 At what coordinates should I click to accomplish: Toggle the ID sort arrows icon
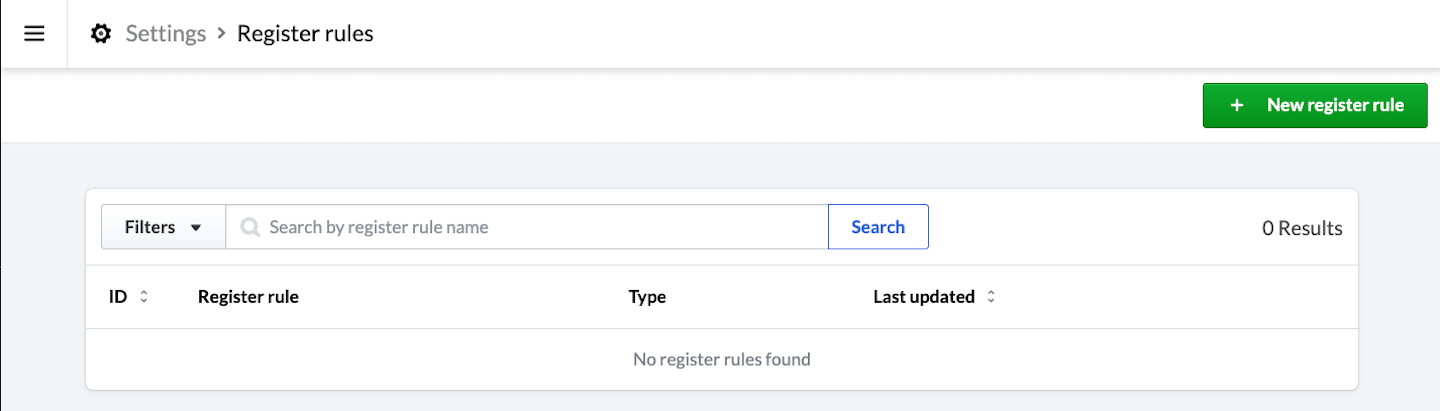click(x=144, y=297)
